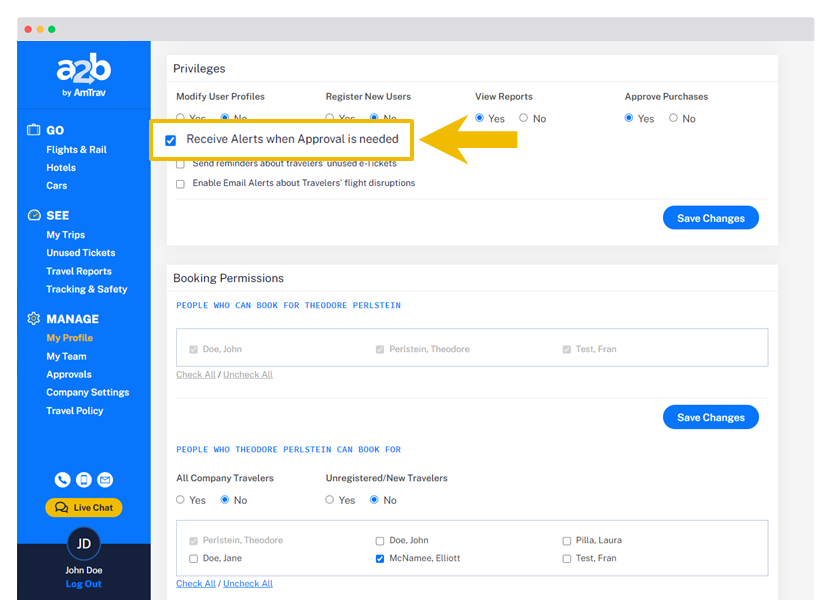Screen dimensions: 832x600
Task: Select Yes for Unregistered/New Travelers
Action: pos(330,500)
